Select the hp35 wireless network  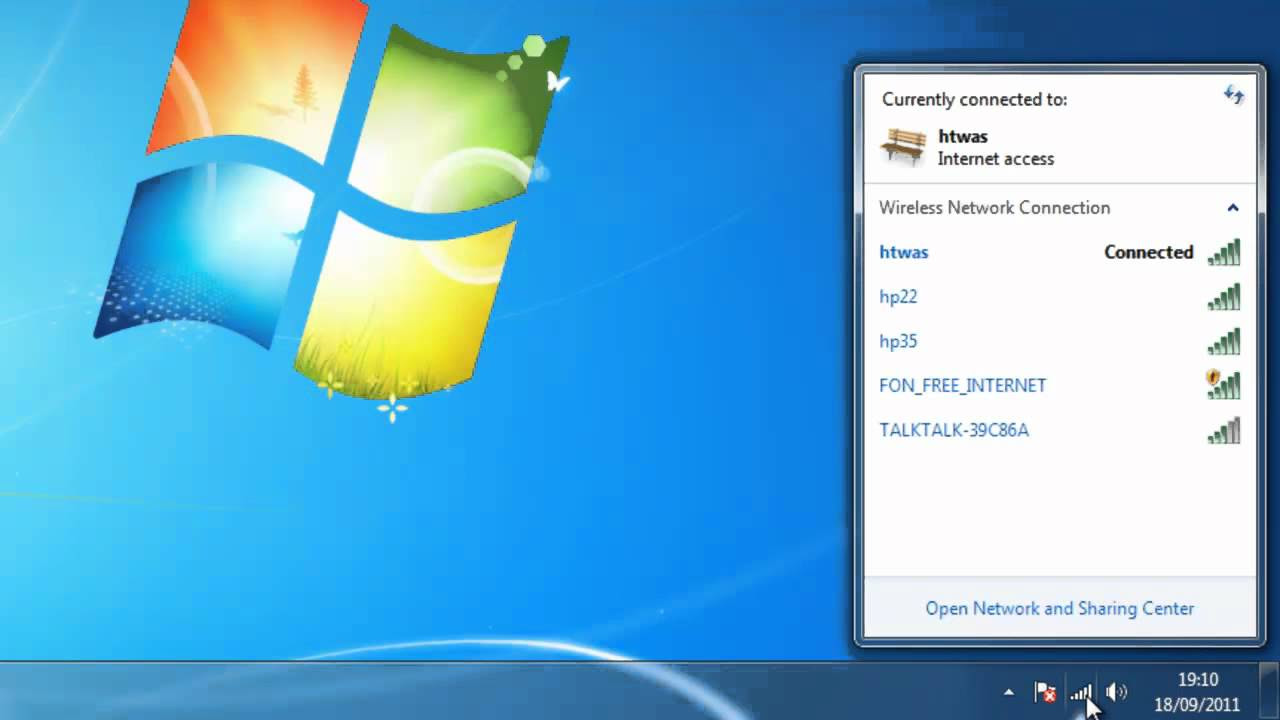[x=1060, y=341]
